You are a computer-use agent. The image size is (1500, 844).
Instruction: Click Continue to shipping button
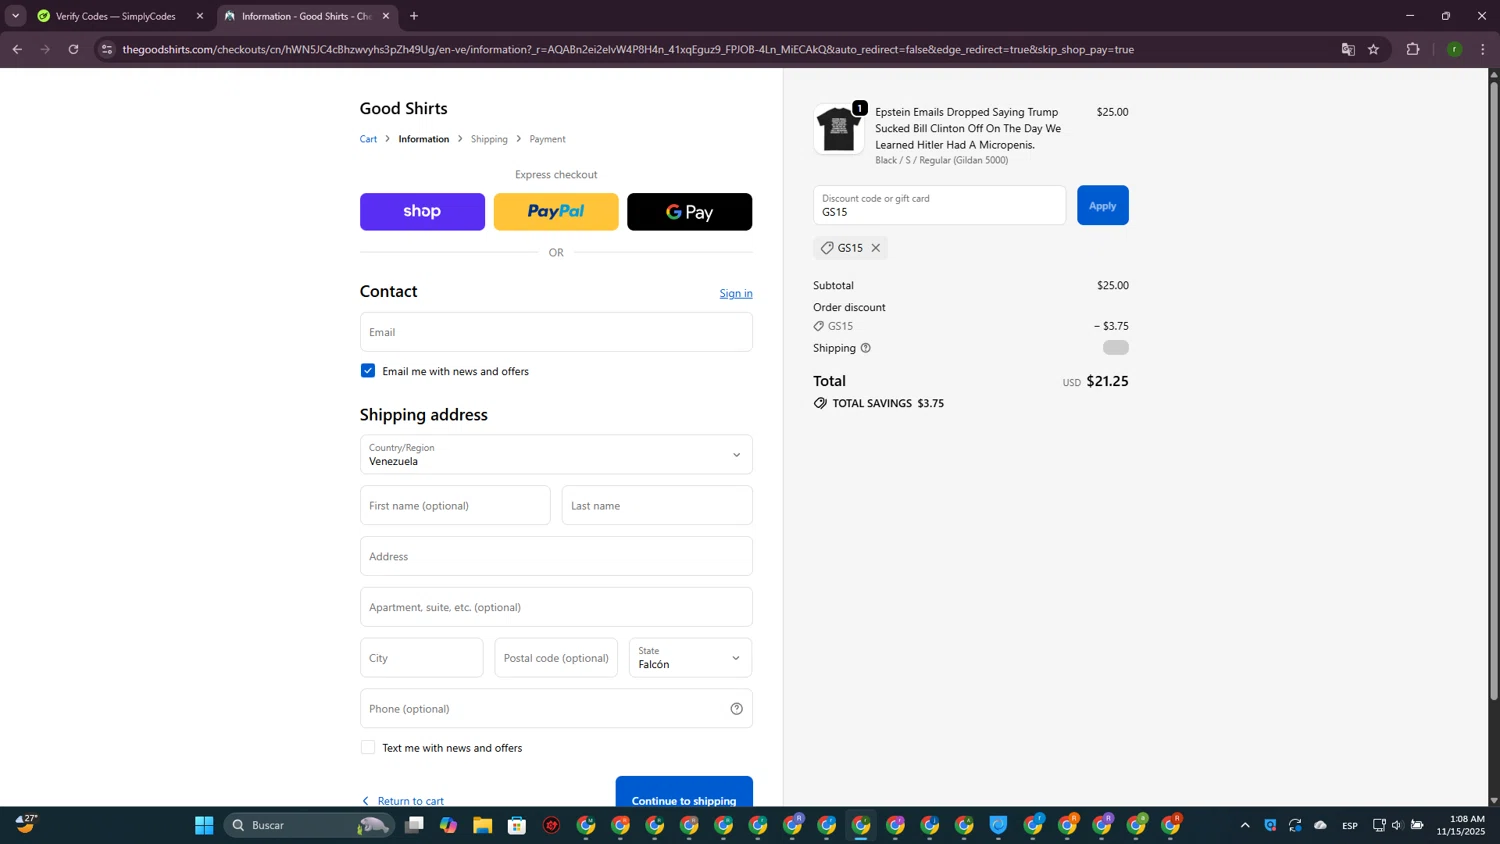click(684, 792)
